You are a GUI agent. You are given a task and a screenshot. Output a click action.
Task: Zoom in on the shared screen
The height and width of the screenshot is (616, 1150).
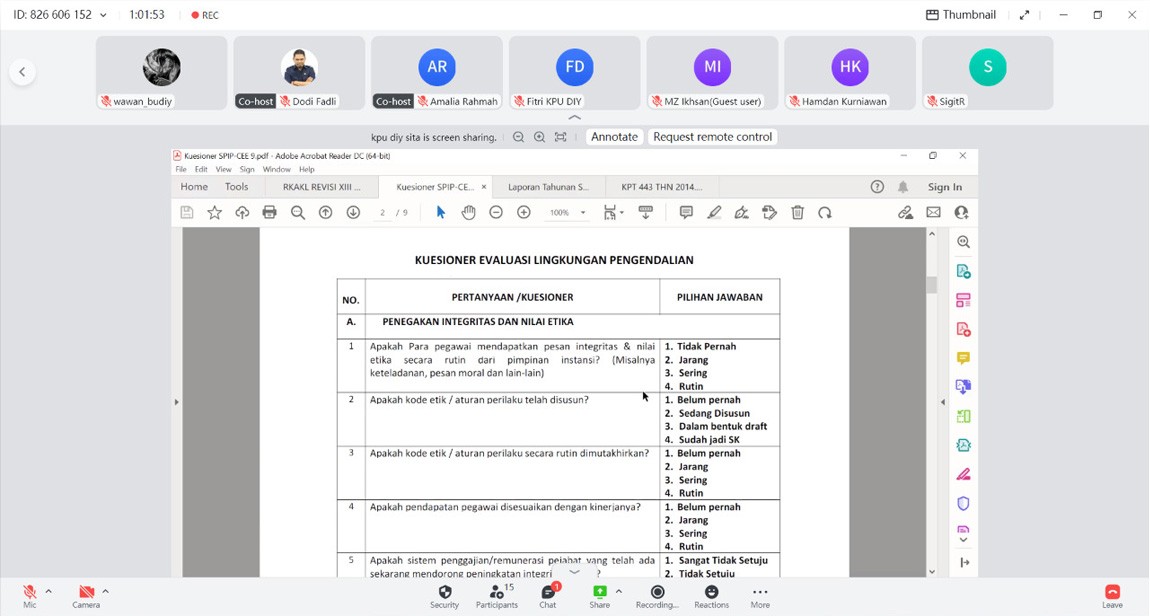coord(539,137)
